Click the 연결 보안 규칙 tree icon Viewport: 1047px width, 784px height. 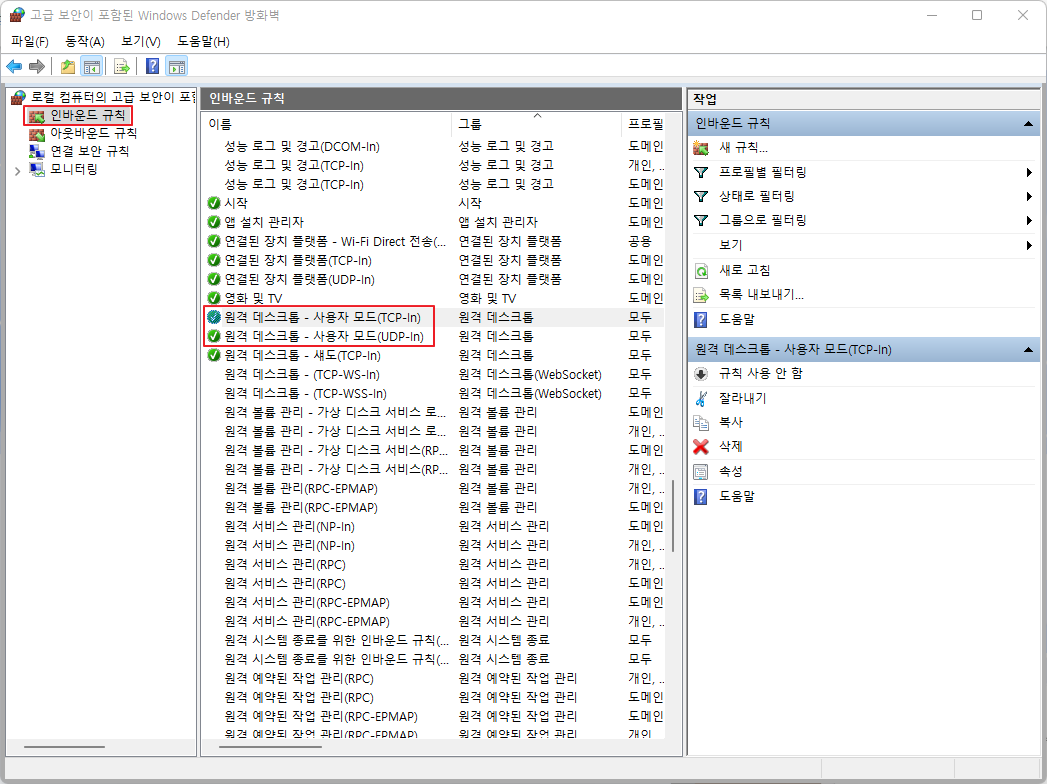(x=37, y=152)
